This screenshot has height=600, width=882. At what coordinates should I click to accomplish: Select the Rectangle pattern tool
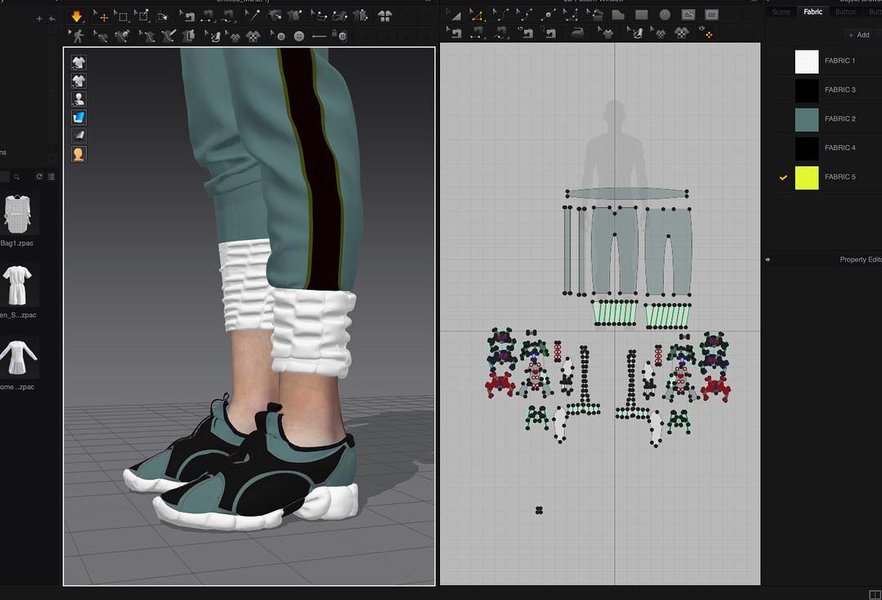(641, 16)
